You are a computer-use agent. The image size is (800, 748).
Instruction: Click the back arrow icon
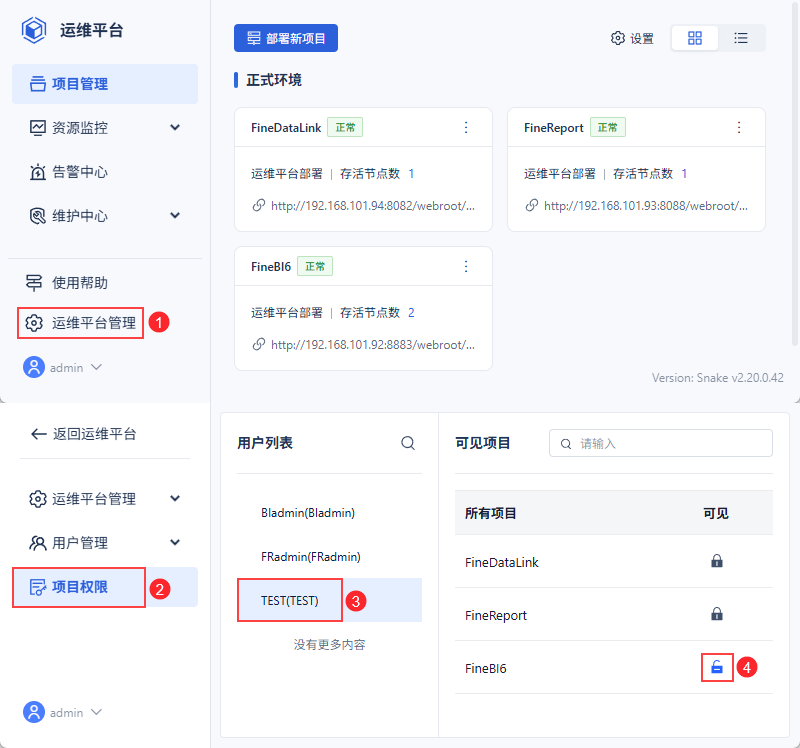coord(39,434)
